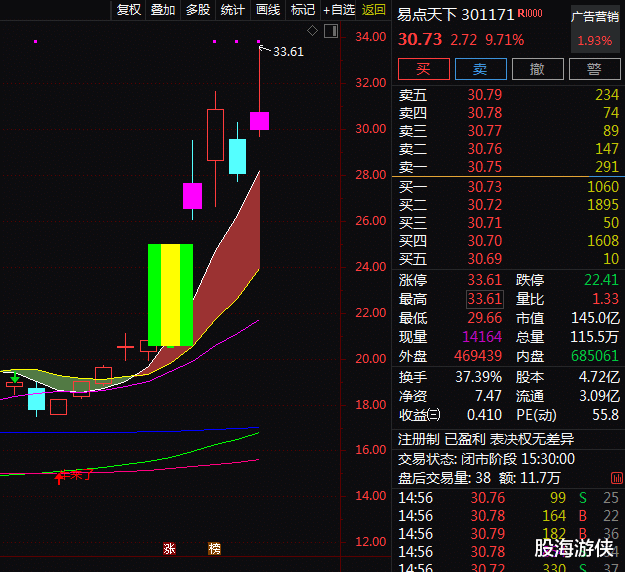Open the 统计 statistics tool

(x=232, y=10)
